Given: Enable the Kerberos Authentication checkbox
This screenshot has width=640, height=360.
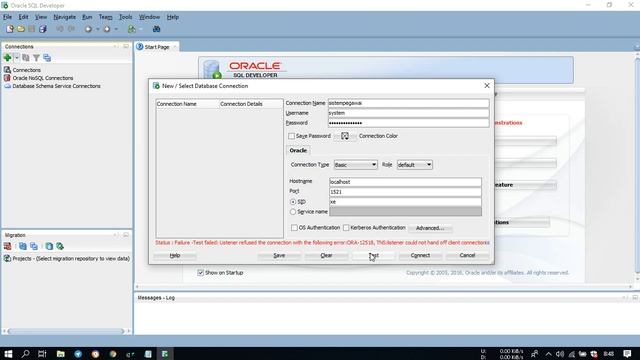Looking at the screenshot, I should coord(346,228).
